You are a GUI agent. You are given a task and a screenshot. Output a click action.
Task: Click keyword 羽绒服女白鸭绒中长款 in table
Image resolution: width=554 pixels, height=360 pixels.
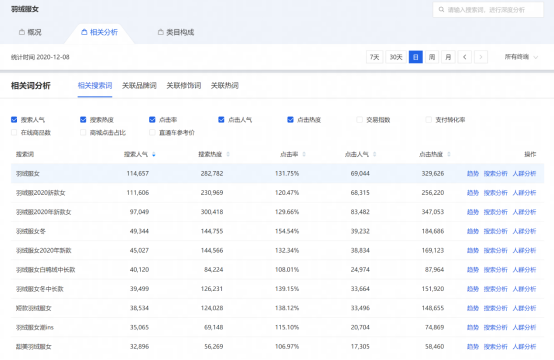tap(46, 270)
